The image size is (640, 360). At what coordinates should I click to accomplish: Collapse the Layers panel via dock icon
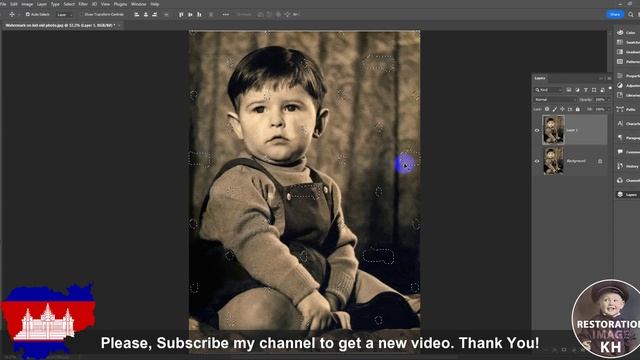coord(620,194)
